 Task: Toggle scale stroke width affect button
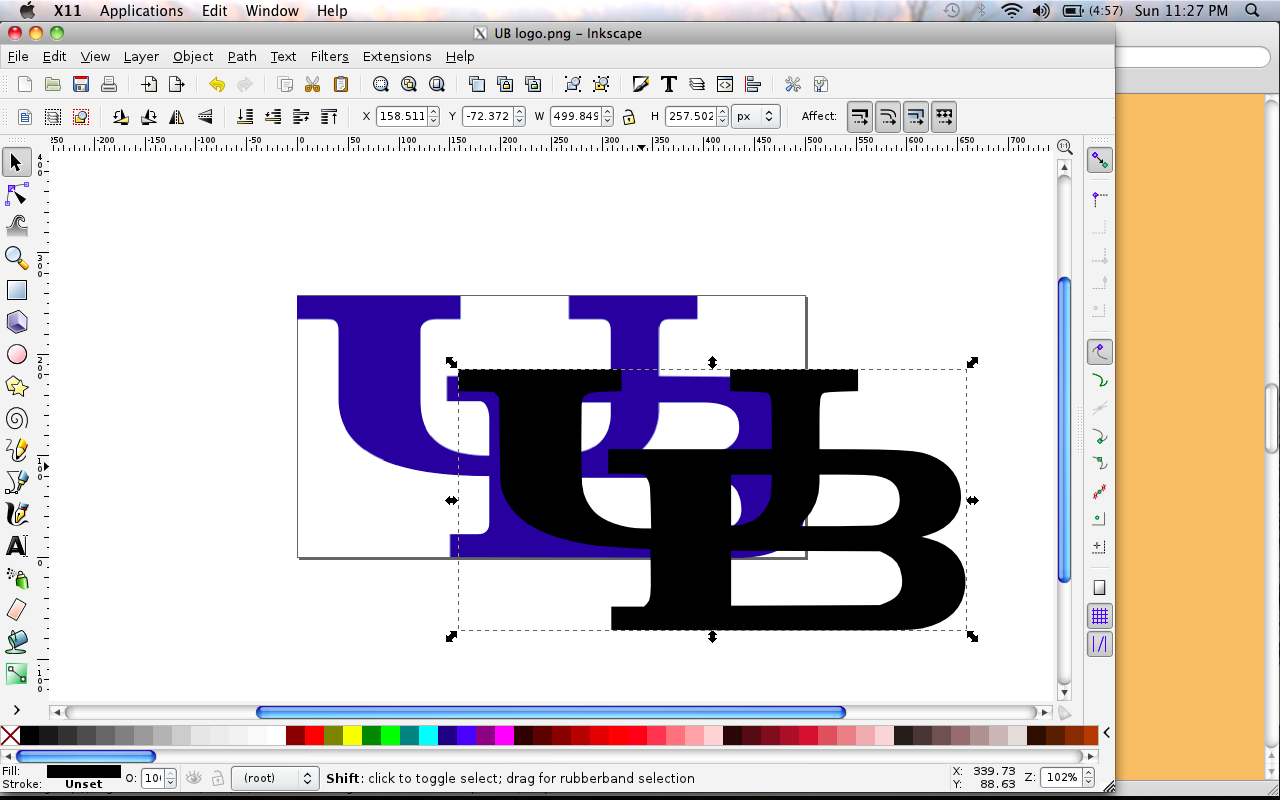[860, 116]
